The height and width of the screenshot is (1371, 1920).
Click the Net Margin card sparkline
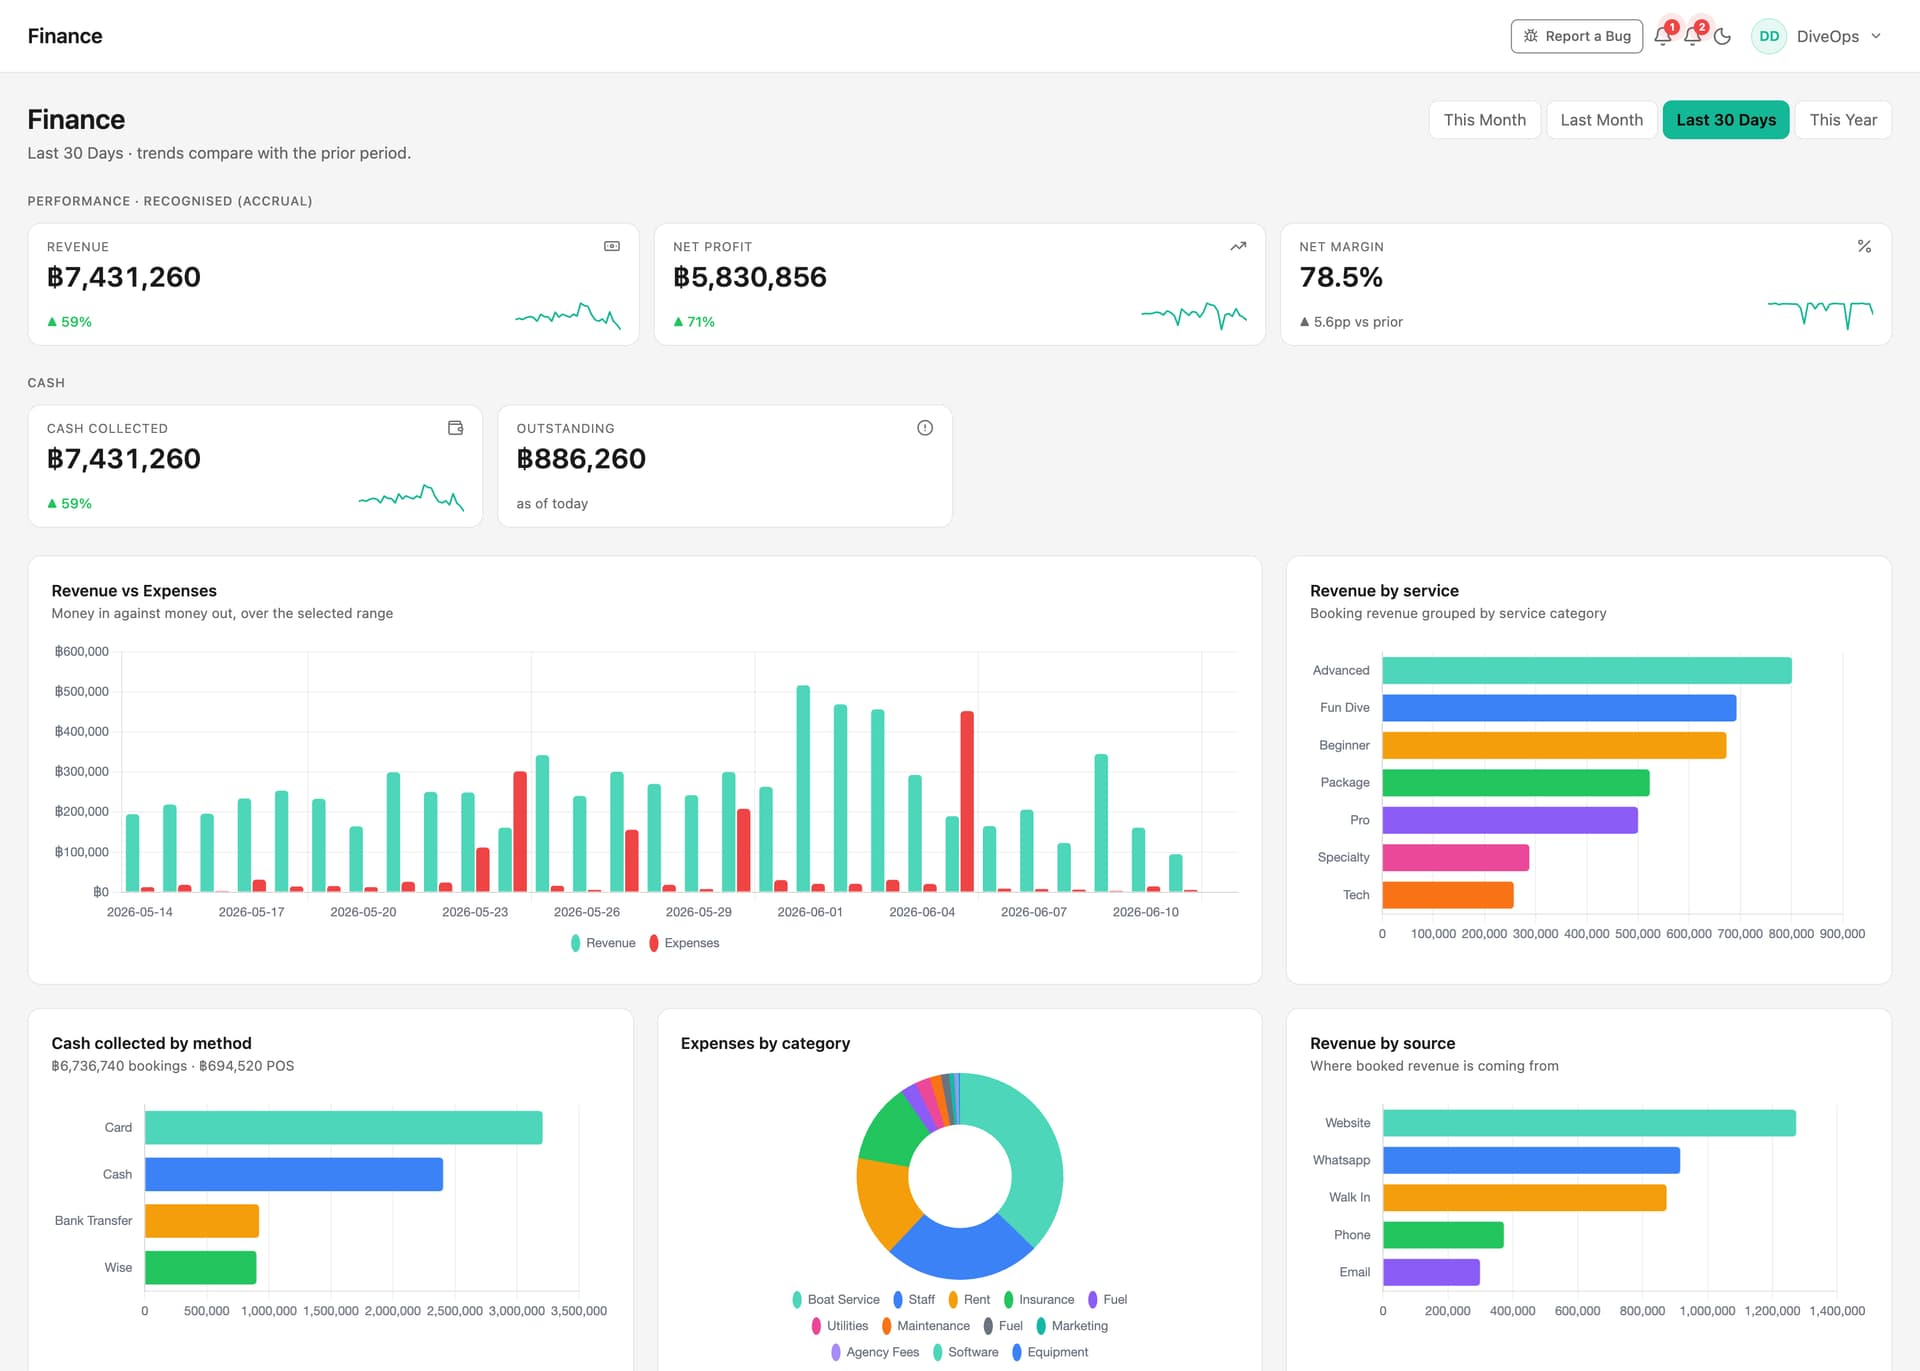click(1820, 315)
